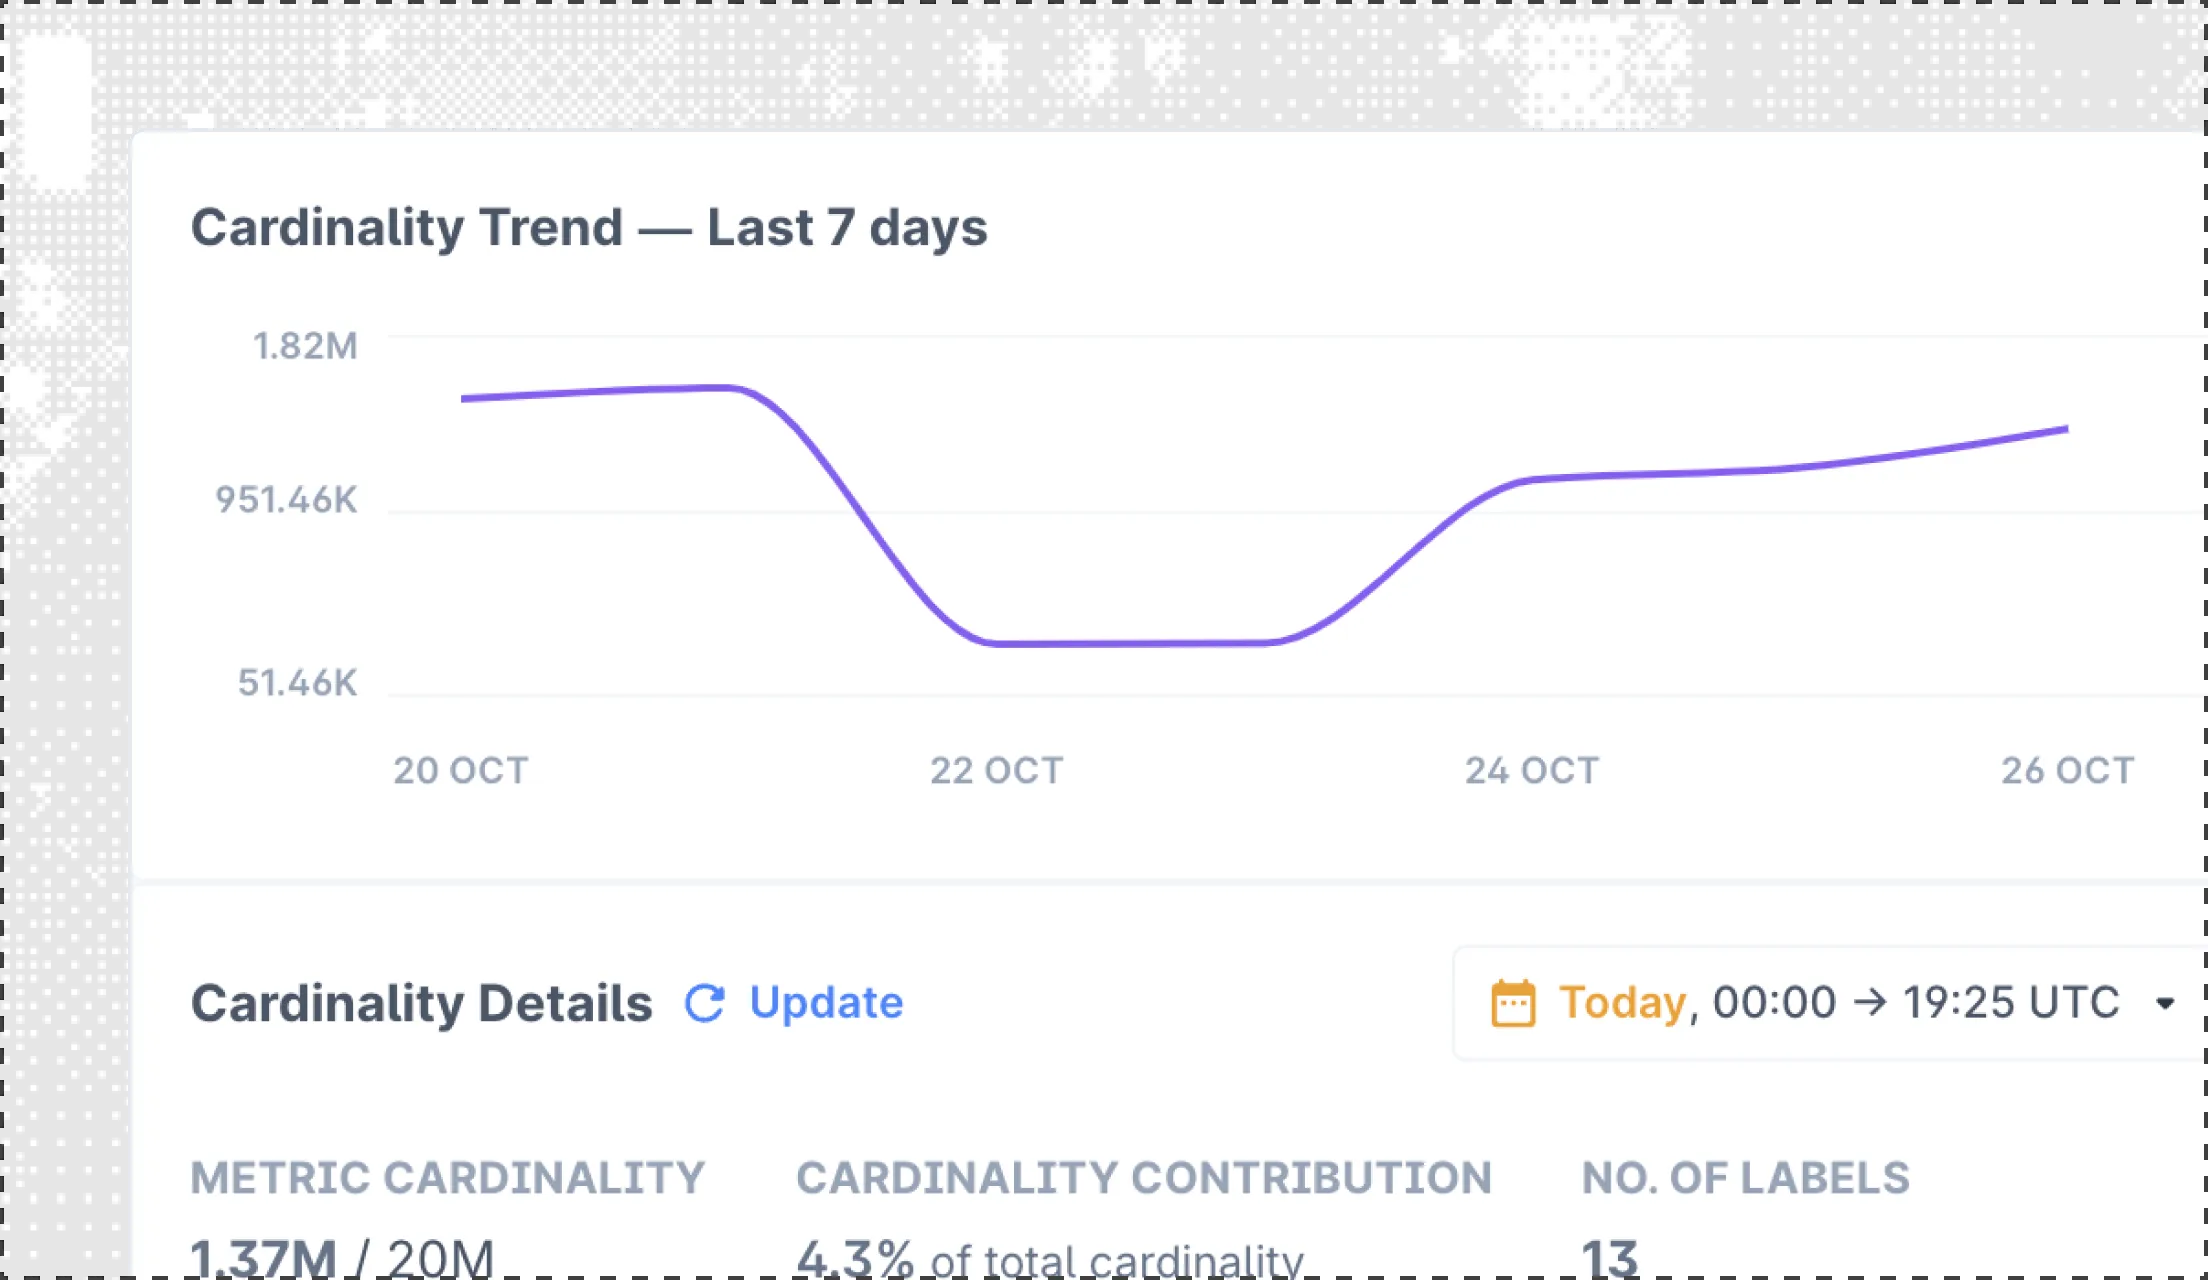The height and width of the screenshot is (1280, 2208).
Task: Click the Cardinality Details heading
Action: (421, 1004)
